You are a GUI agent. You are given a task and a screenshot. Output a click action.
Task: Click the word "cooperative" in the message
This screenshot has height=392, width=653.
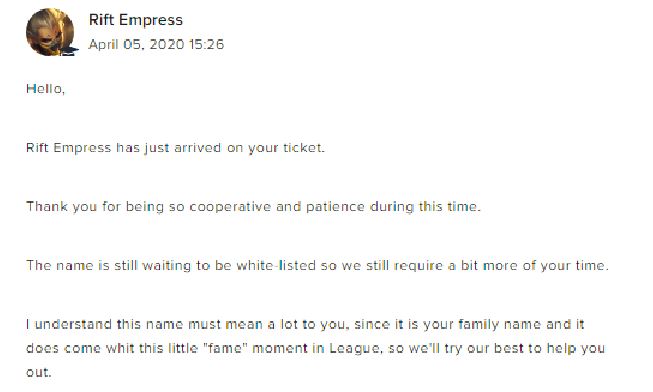230,207
